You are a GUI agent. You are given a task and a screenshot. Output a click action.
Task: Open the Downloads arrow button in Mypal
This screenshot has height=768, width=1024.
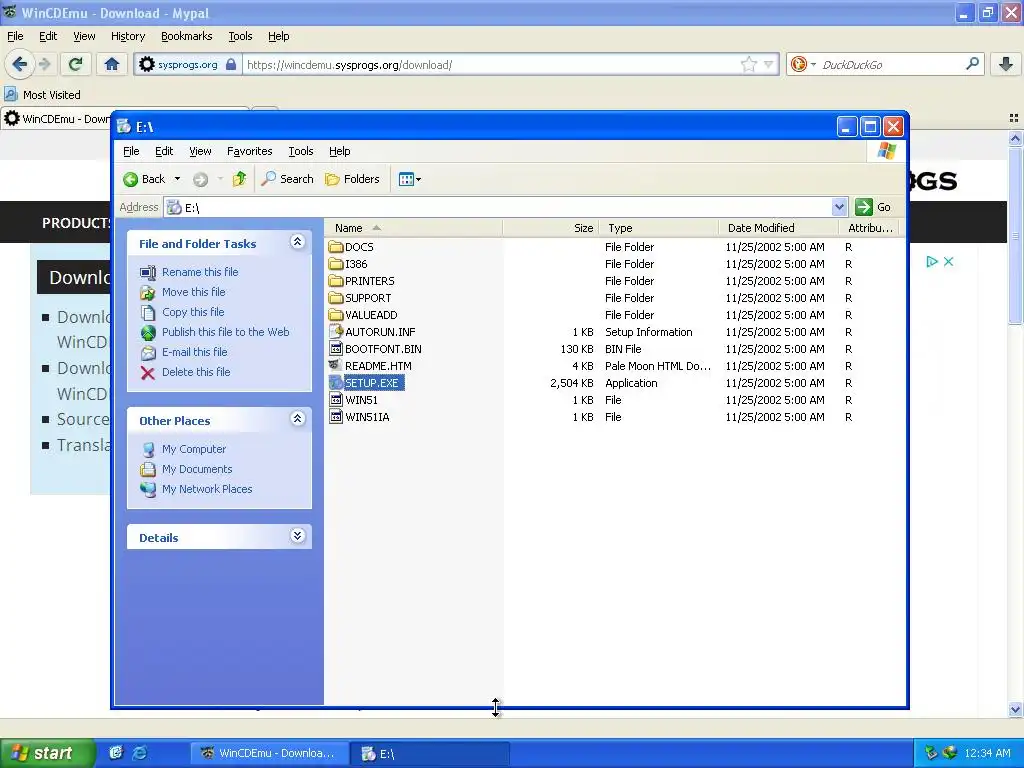tap(1006, 64)
